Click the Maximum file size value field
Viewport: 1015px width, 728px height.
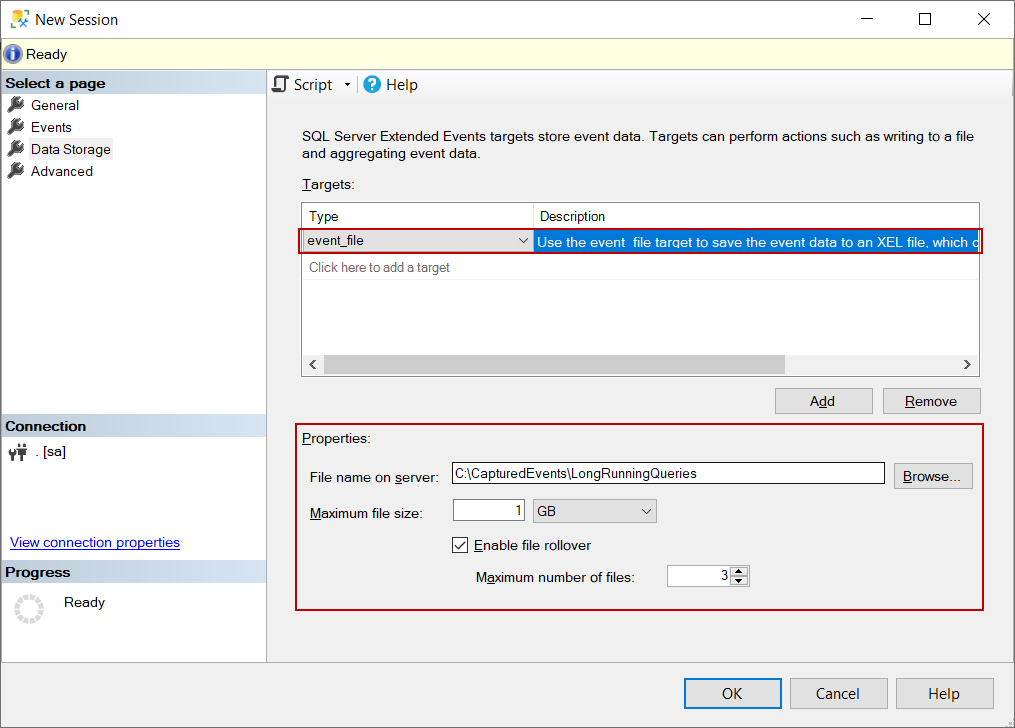(x=489, y=511)
